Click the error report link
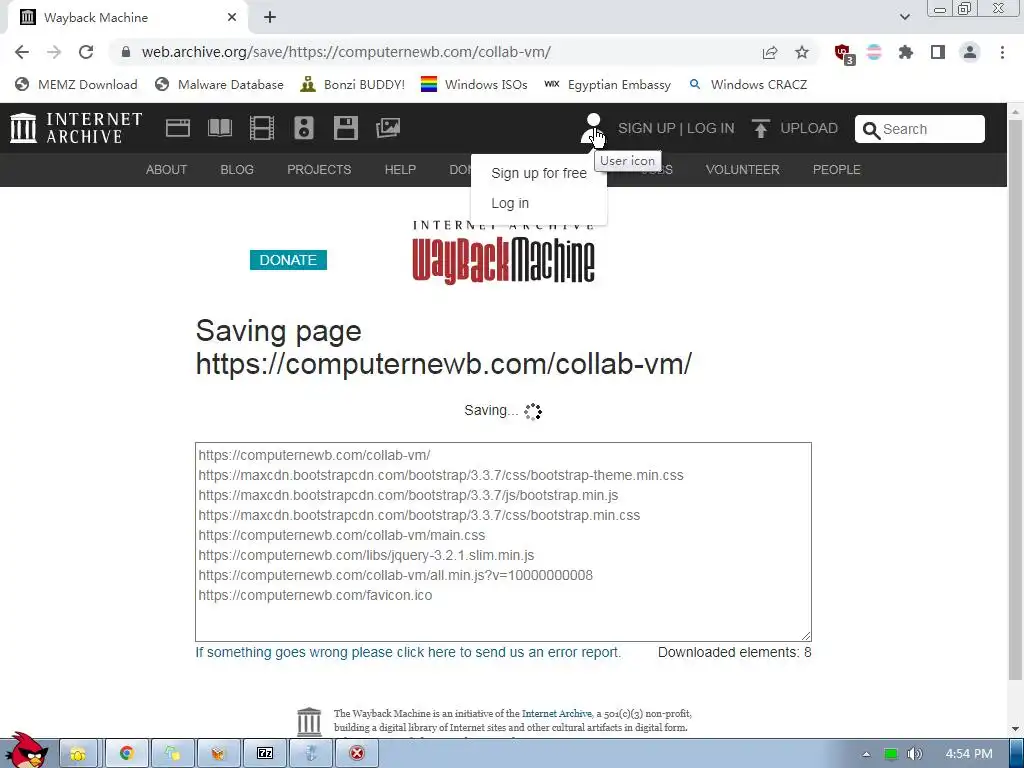The height and width of the screenshot is (768, 1024). pyautogui.click(x=408, y=652)
